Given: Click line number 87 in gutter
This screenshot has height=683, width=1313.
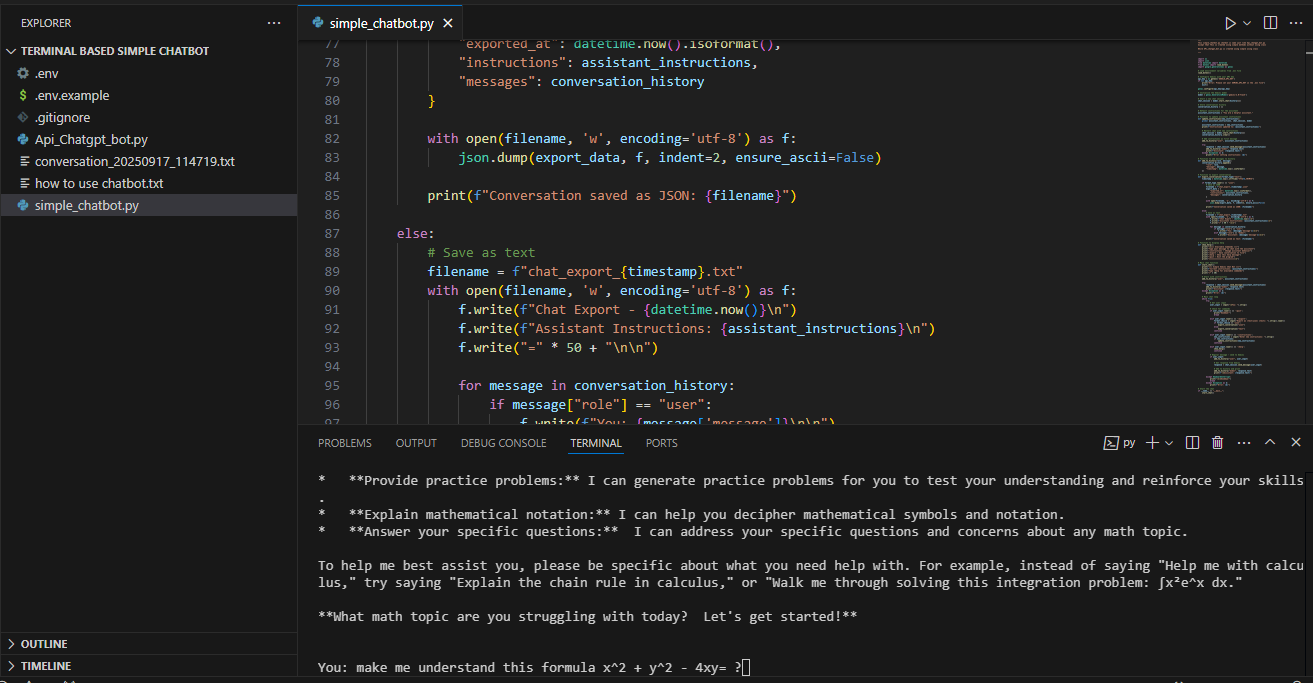Looking at the screenshot, I should click(332, 234).
